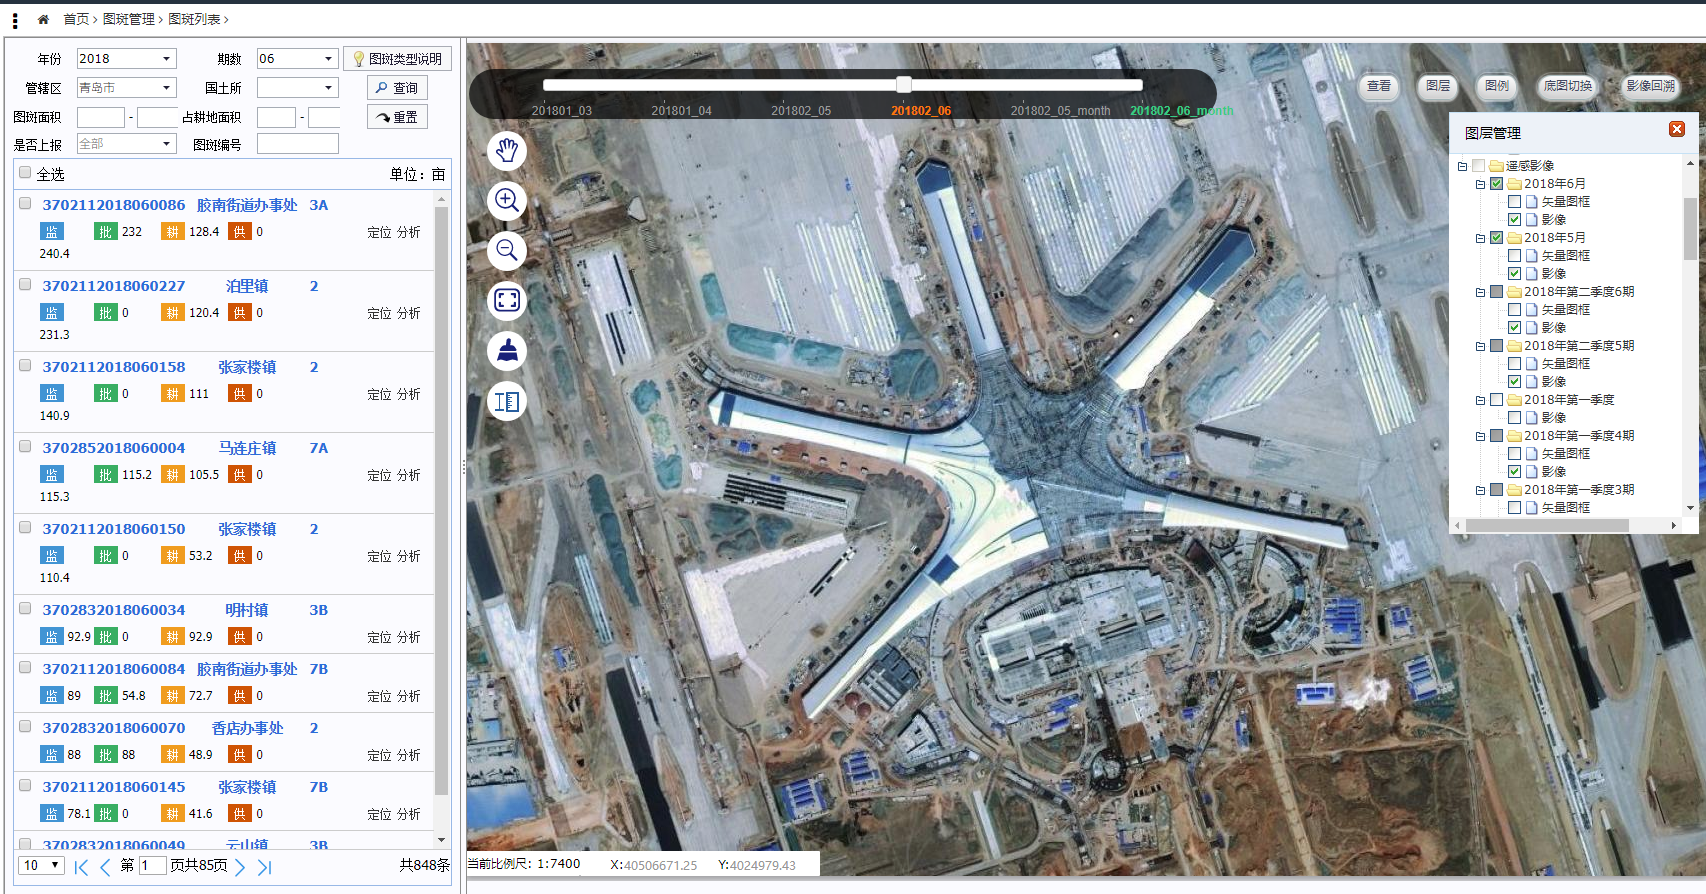The width and height of the screenshot is (1706, 894).
Task: Toggle the 全选 checkbox
Action: pos(25,172)
